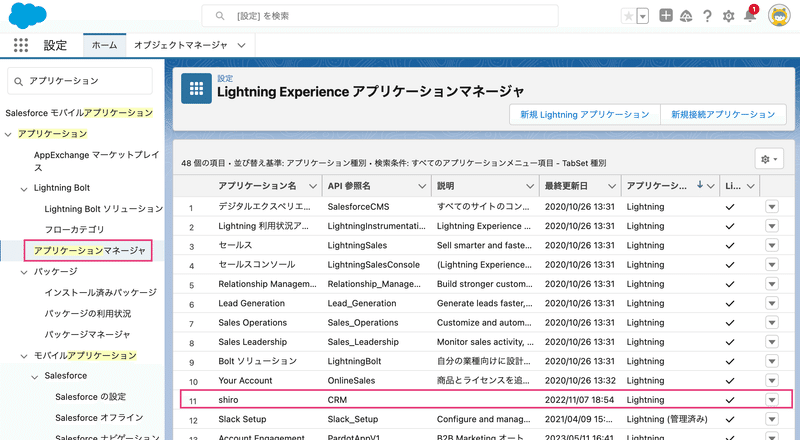Open 説明 column menu
The height and width of the screenshot is (440, 800).
tap(530, 186)
